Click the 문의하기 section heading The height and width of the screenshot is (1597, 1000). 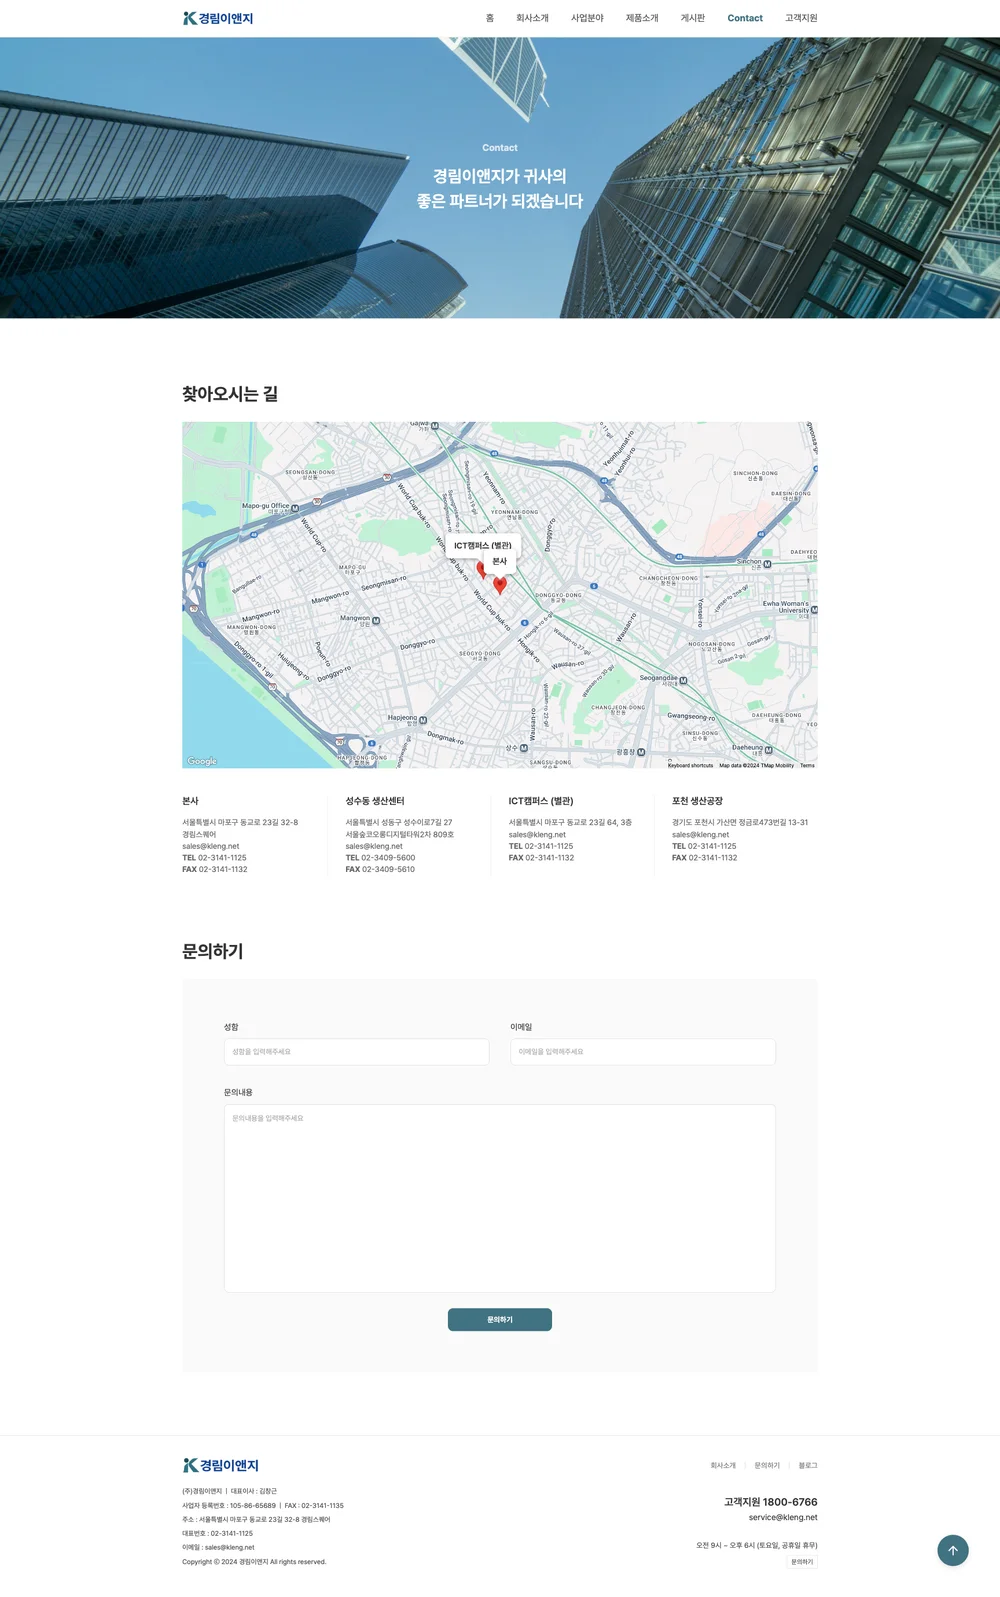pyautogui.click(x=212, y=951)
